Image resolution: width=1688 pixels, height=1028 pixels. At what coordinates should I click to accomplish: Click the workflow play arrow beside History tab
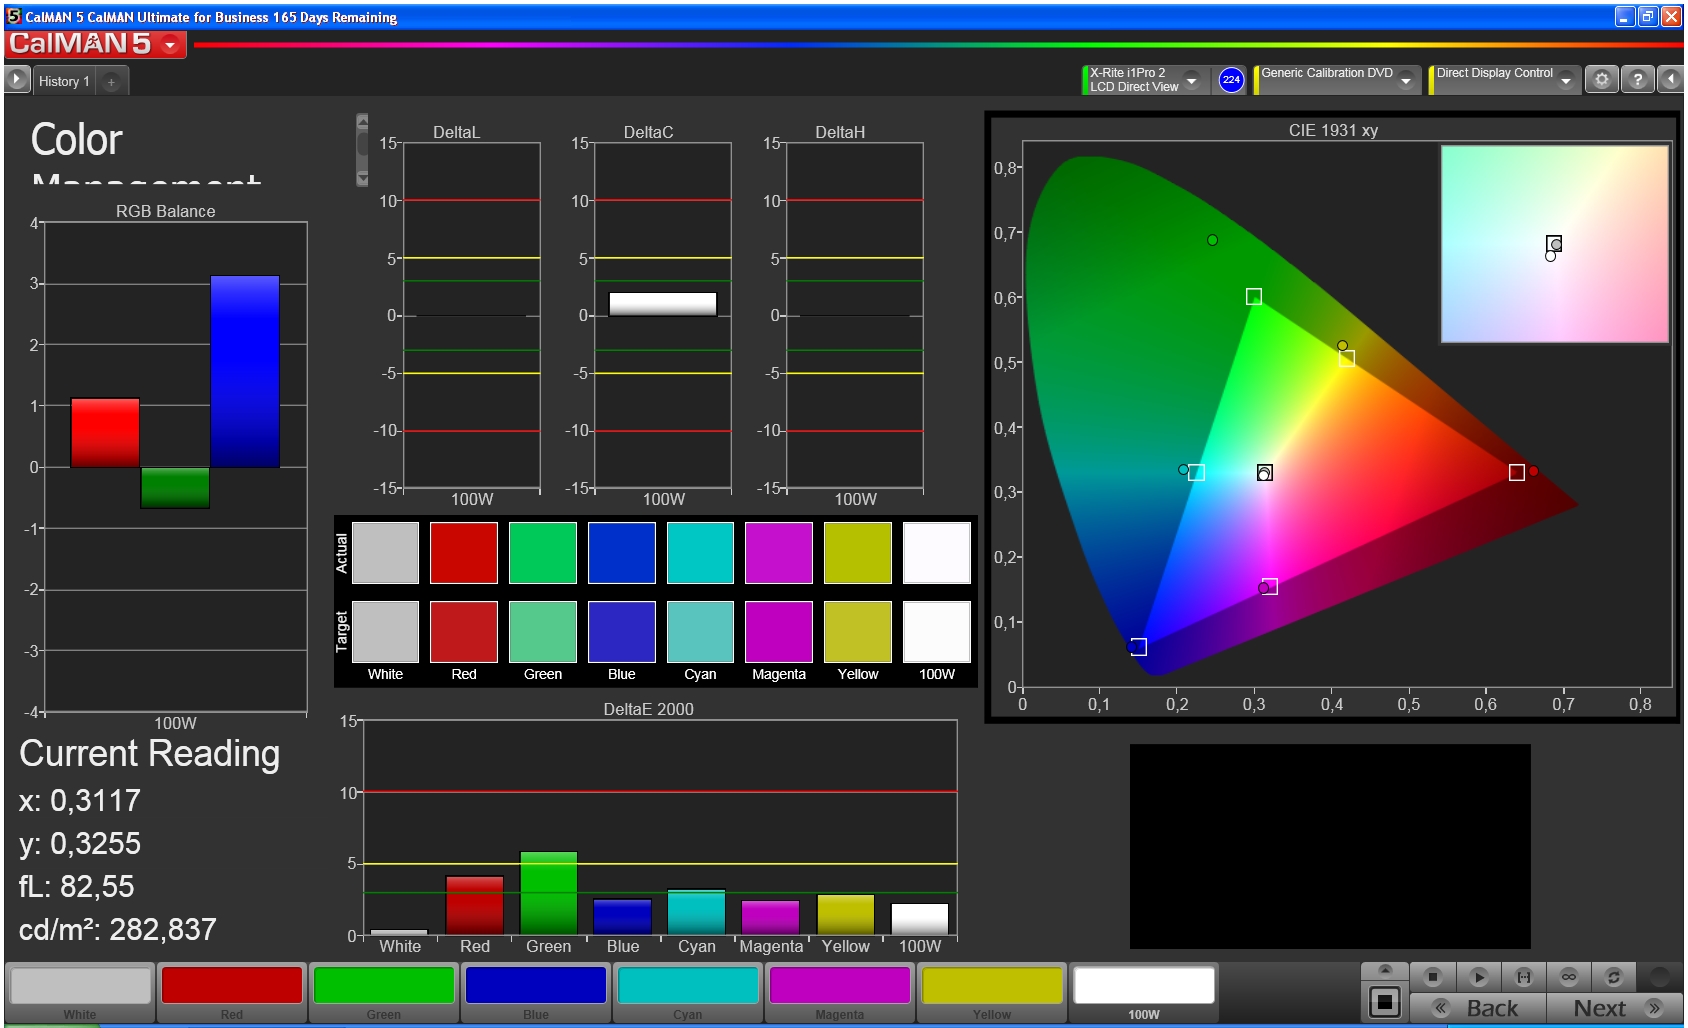pos(17,79)
